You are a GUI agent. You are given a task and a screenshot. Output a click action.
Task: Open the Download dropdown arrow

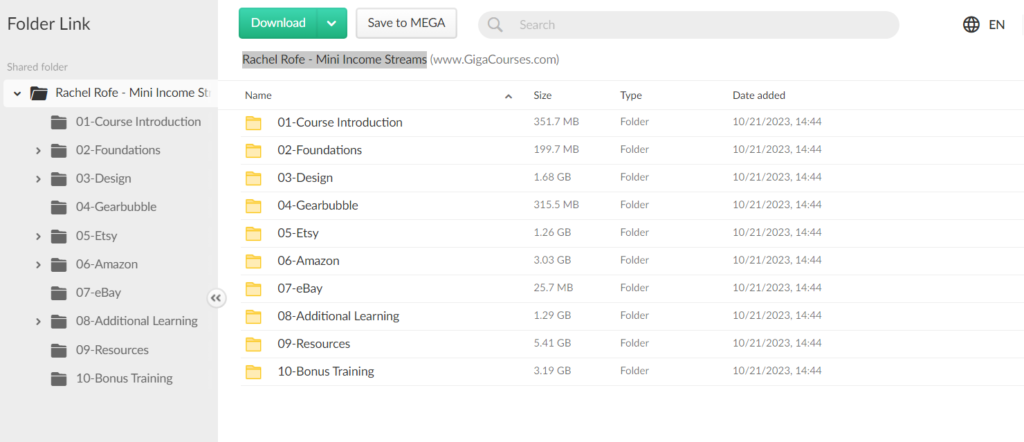pyautogui.click(x=332, y=23)
